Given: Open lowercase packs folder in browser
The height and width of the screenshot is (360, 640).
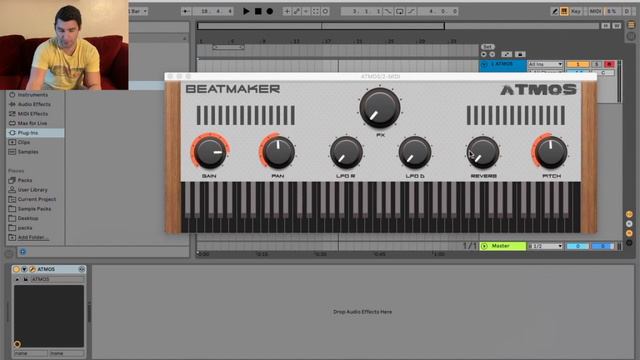Looking at the screenshot, I should click(24, 228).
